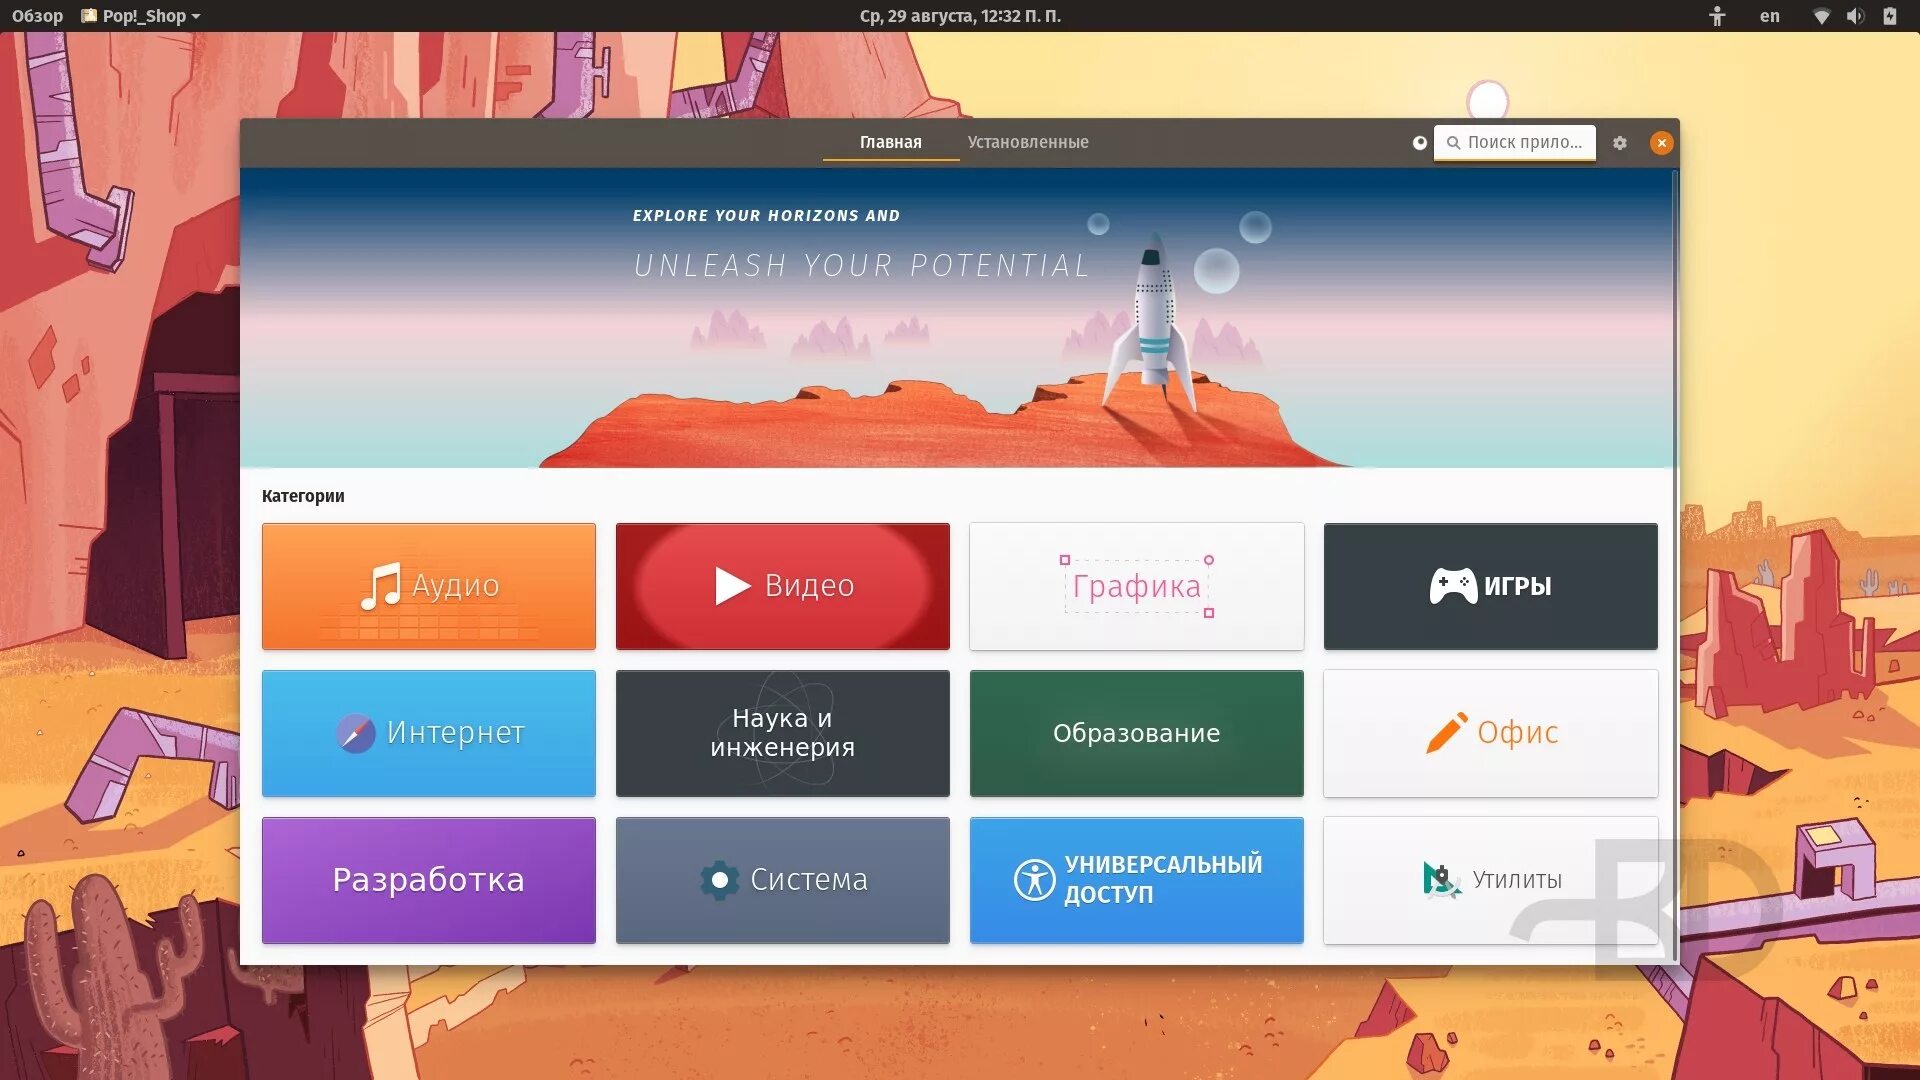Image resolution: width=1920 pixels, height=1080 pixels.
Task: Switch to the Главная tab
Action: (890, 142)
